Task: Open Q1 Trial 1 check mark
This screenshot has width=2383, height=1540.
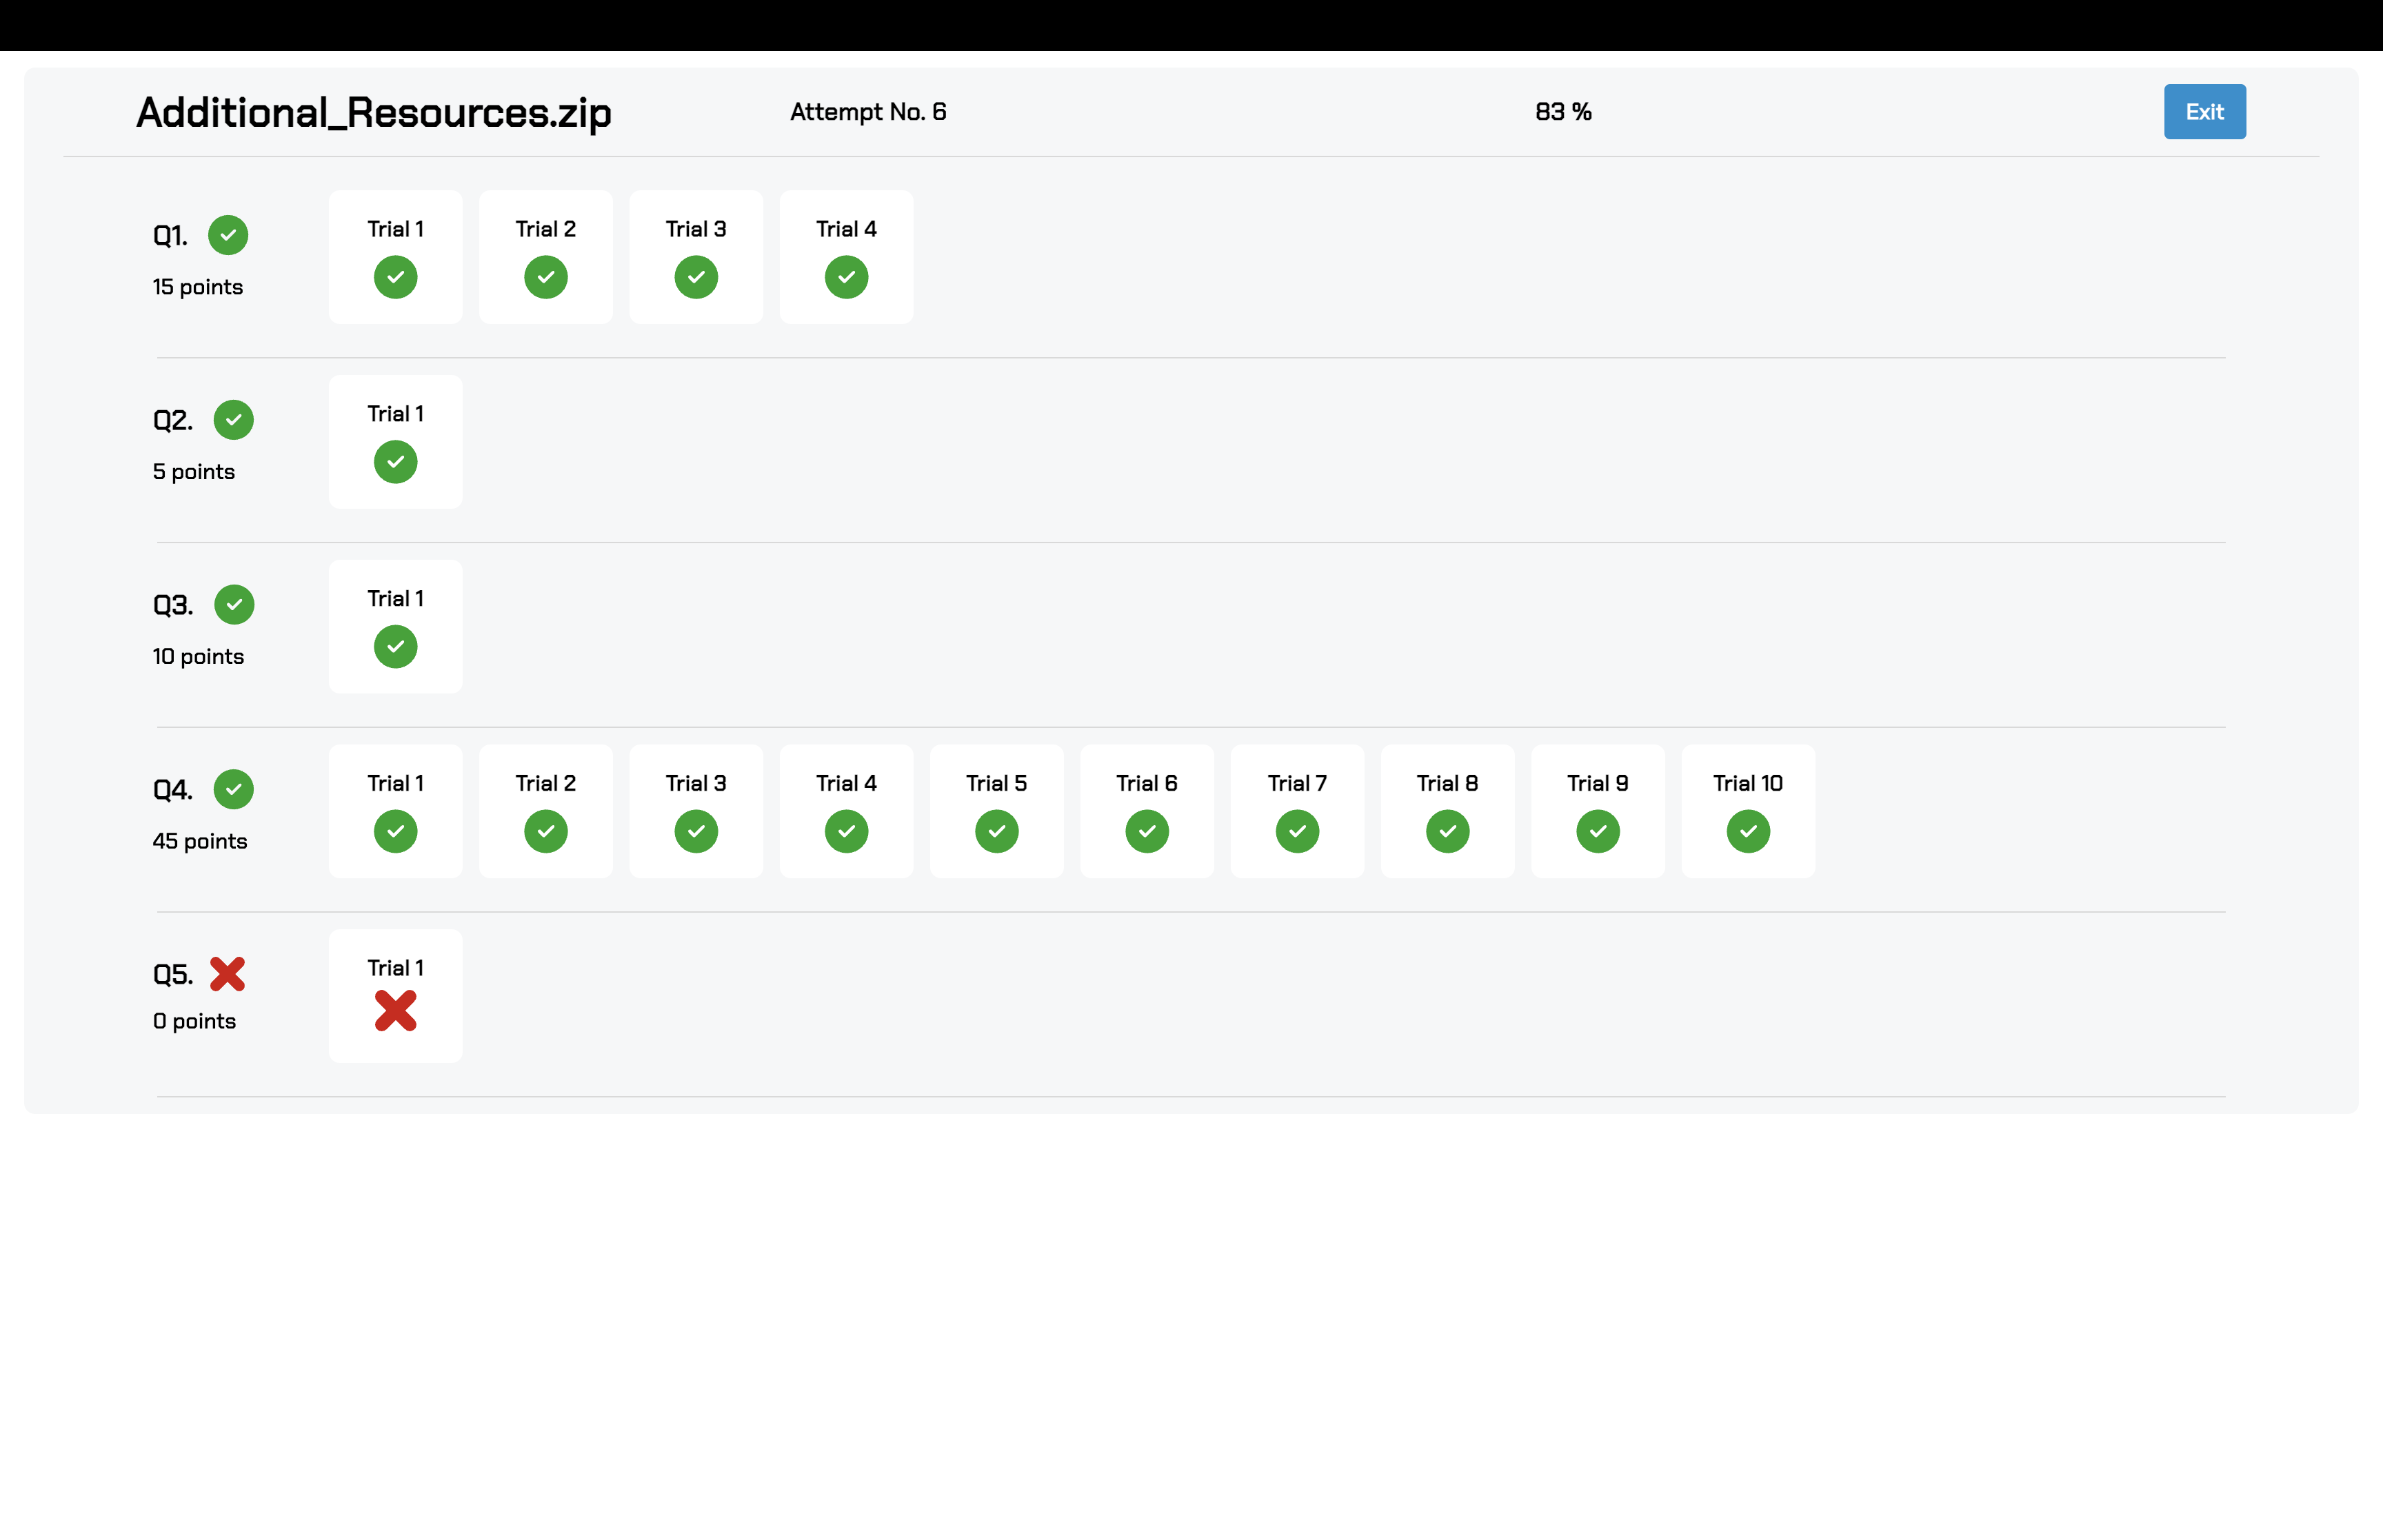Action: [x=395, y=277]
